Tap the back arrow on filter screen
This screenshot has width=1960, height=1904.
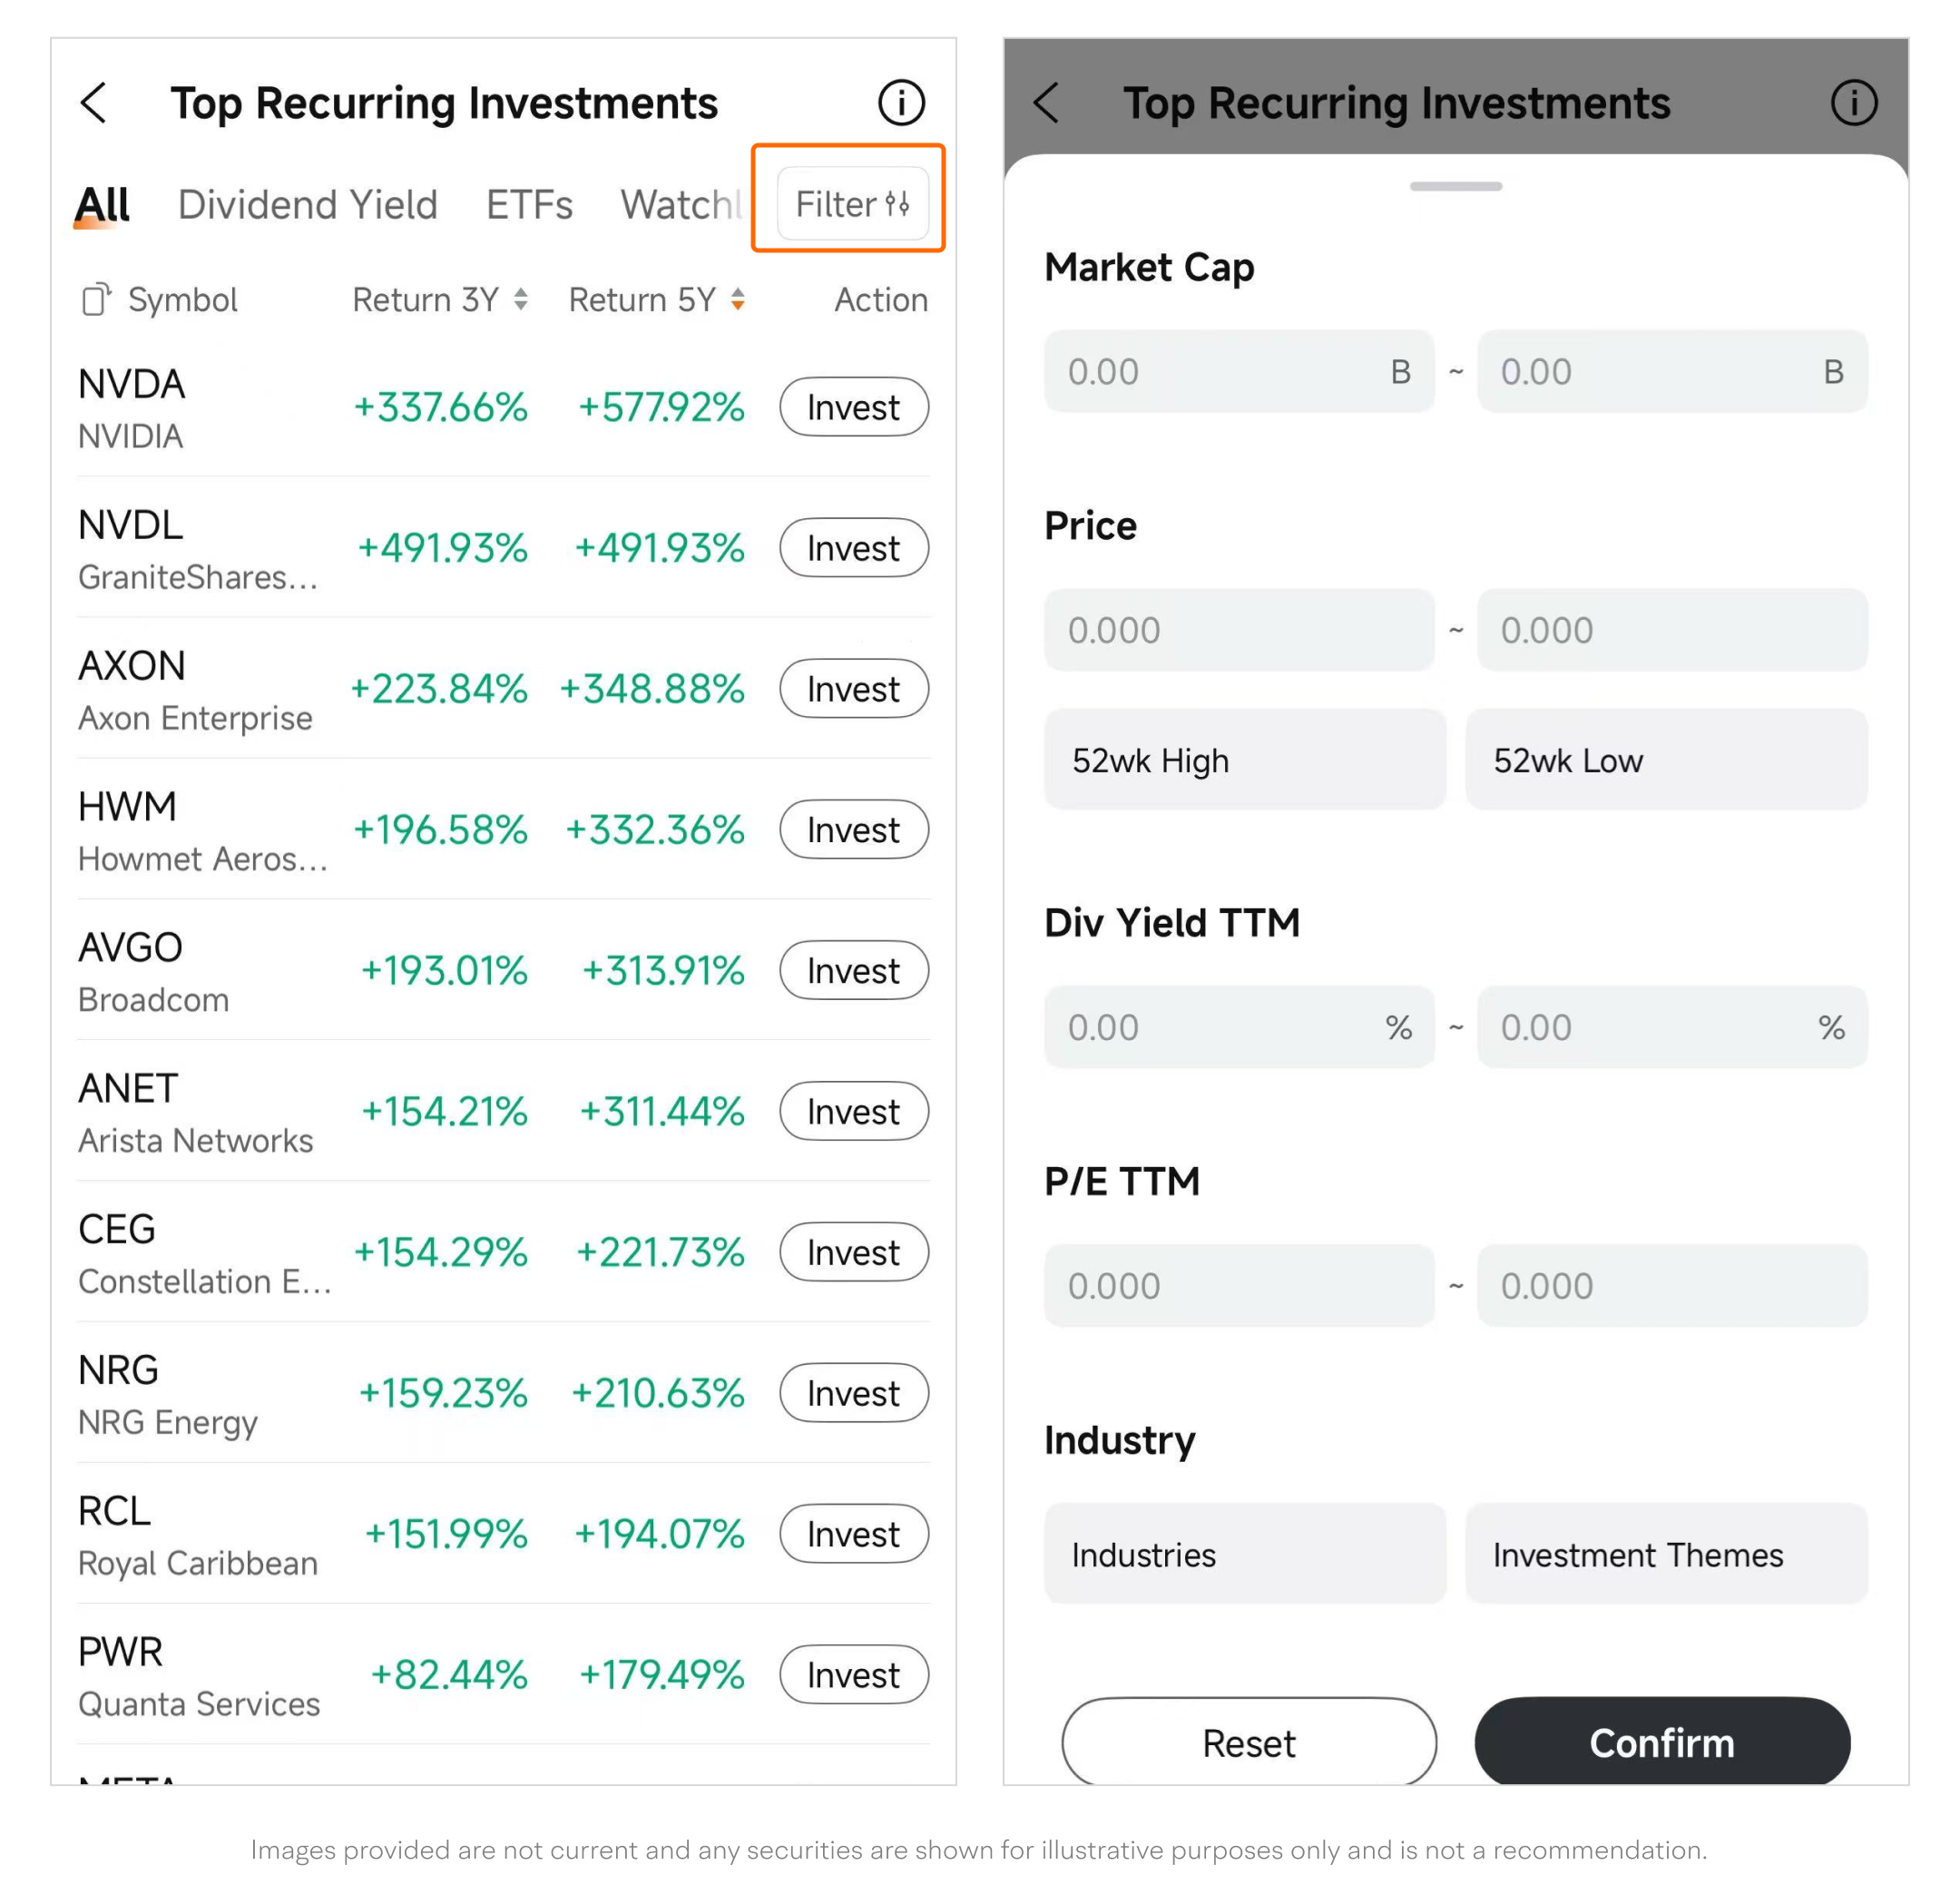1046,102
